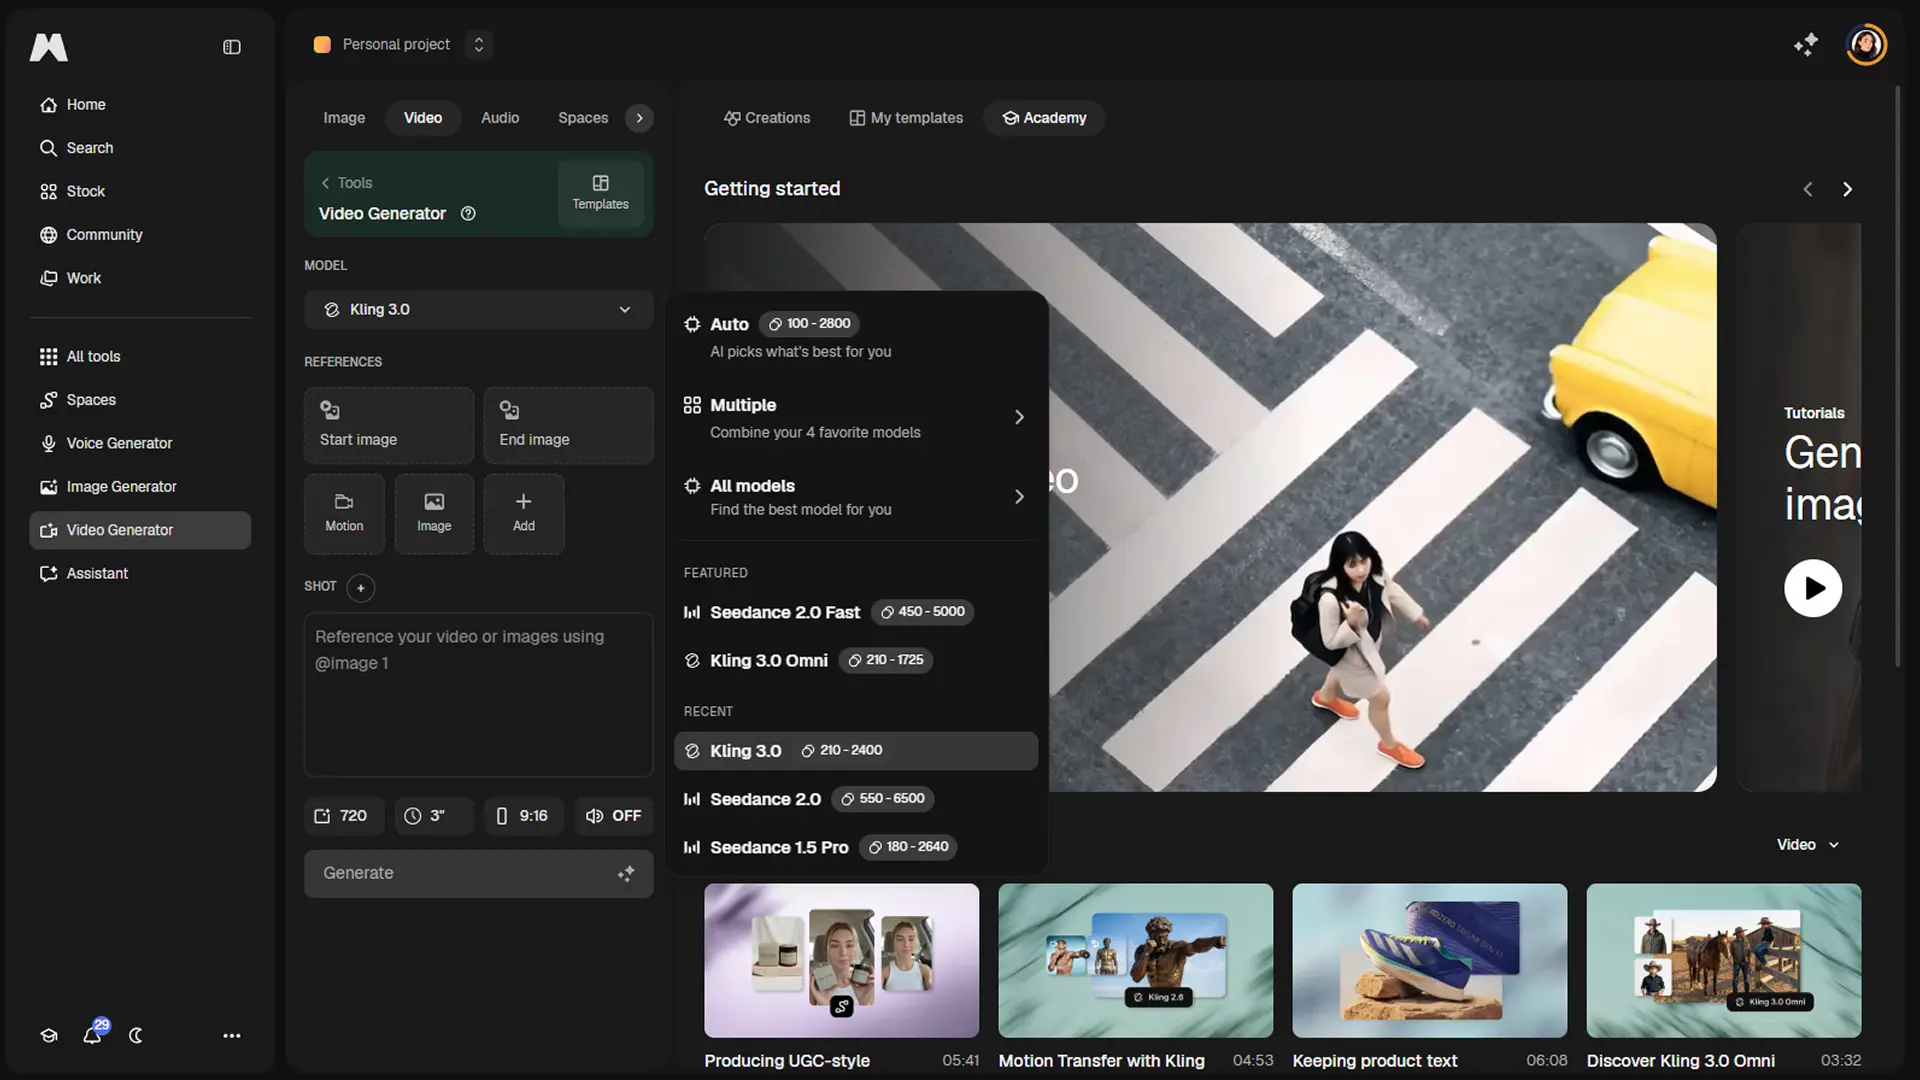Show more tabs with arrow after Spaces
This screenshot has width=1920, height=1080.
click(640, 118)
